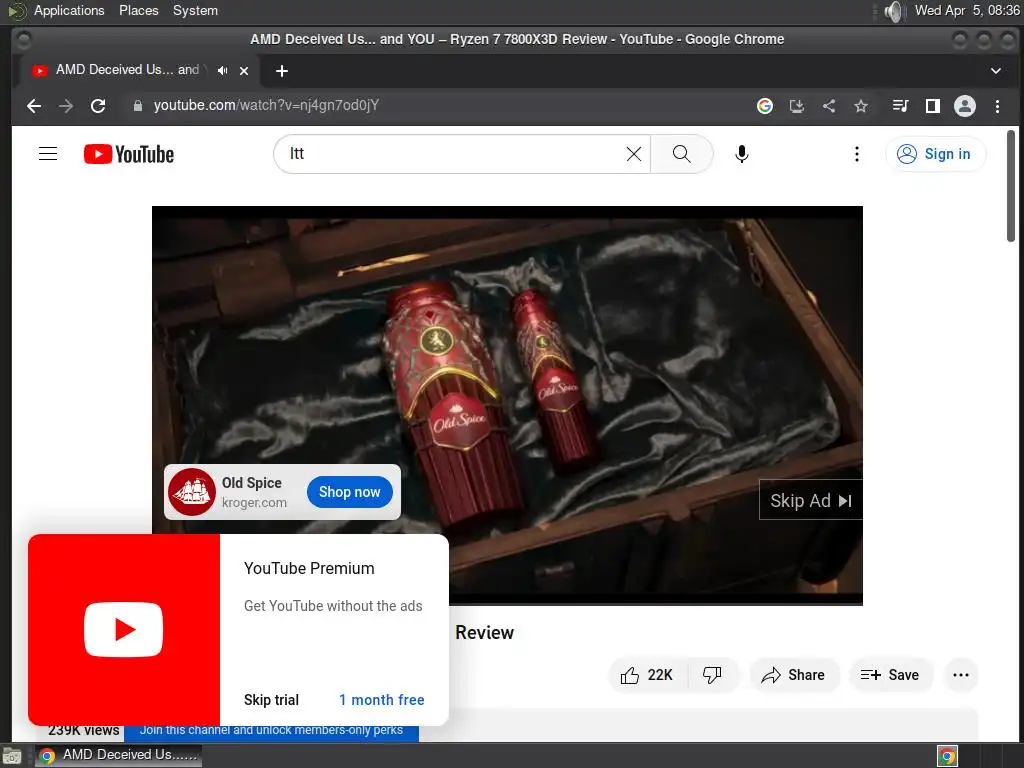The width and height of the screenshot is (1024, 768).
Task: Visit the kroger.com ad link
Action: point(254,503)
